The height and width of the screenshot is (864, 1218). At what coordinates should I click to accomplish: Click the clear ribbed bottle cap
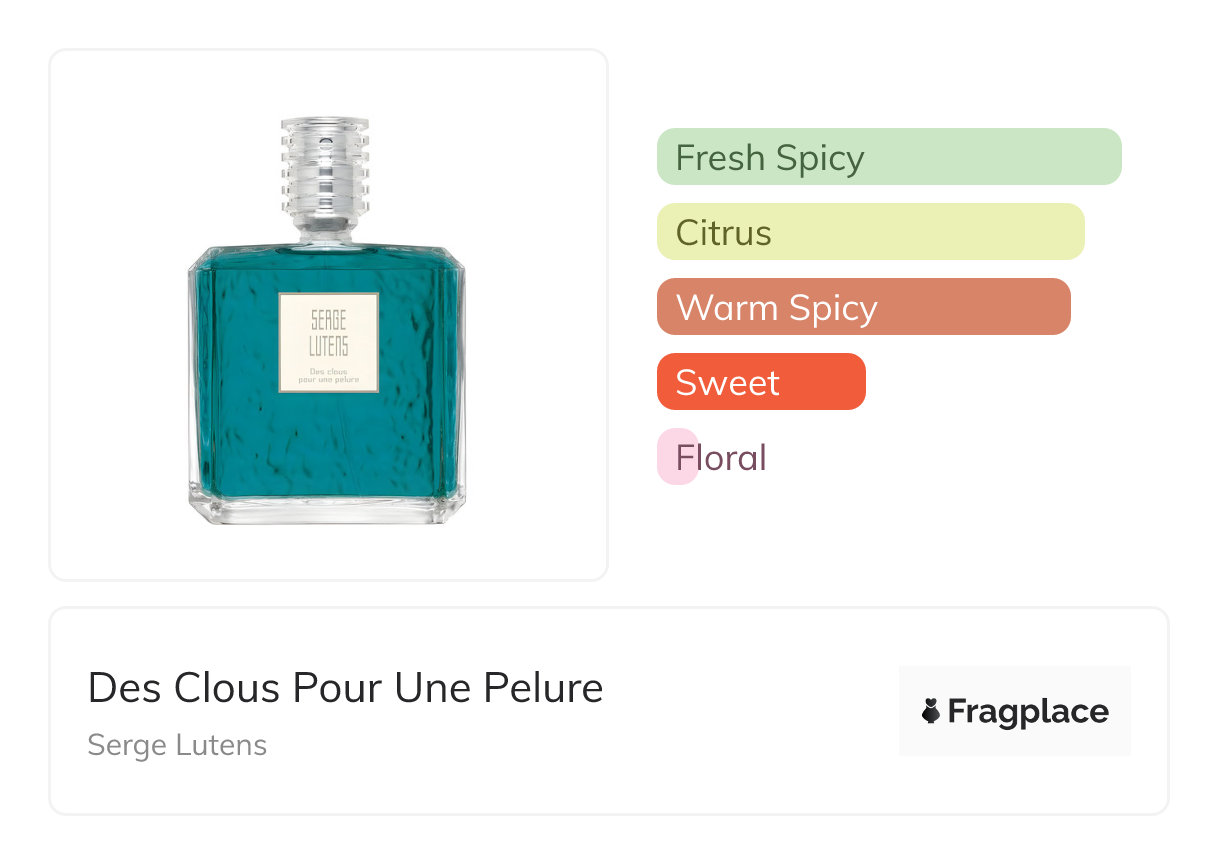326,170
